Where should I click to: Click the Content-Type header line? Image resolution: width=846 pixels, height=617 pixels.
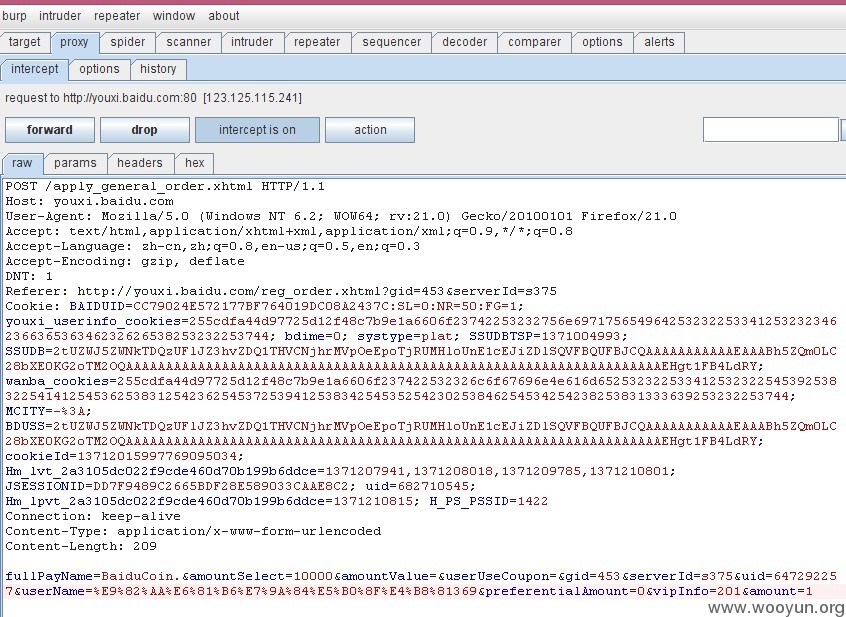(x=193, y=532)
